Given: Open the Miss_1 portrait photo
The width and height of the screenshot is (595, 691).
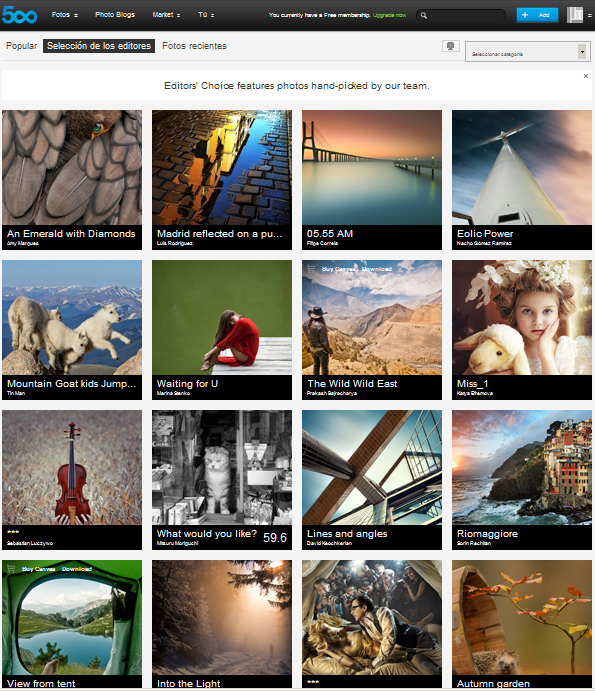Looking at the screenshot, I should (521, 317).
